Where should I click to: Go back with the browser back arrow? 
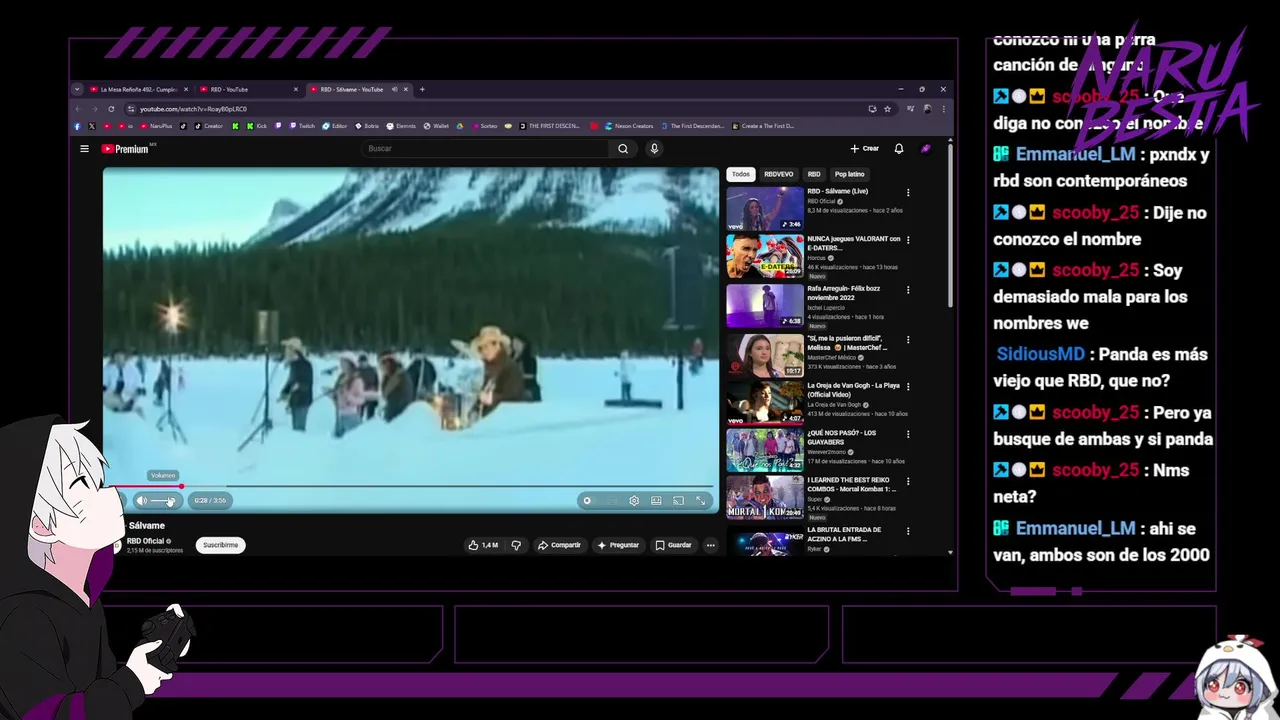click(79, 109)
